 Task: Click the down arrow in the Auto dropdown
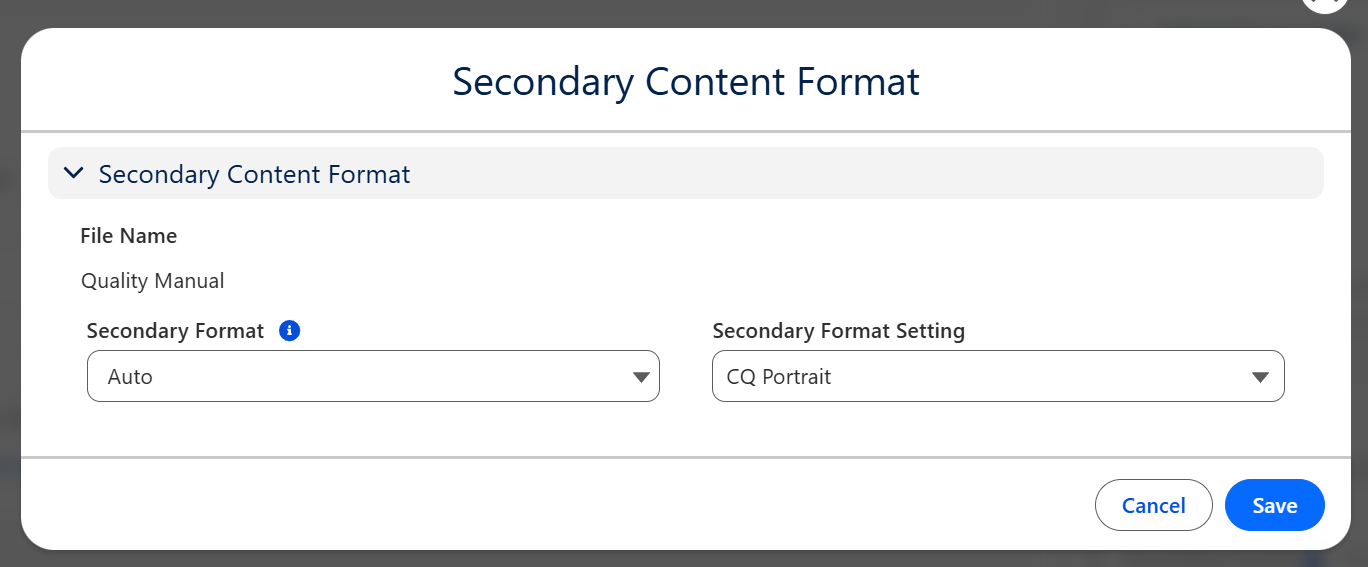pyautogui.click(x=641, y=377)
